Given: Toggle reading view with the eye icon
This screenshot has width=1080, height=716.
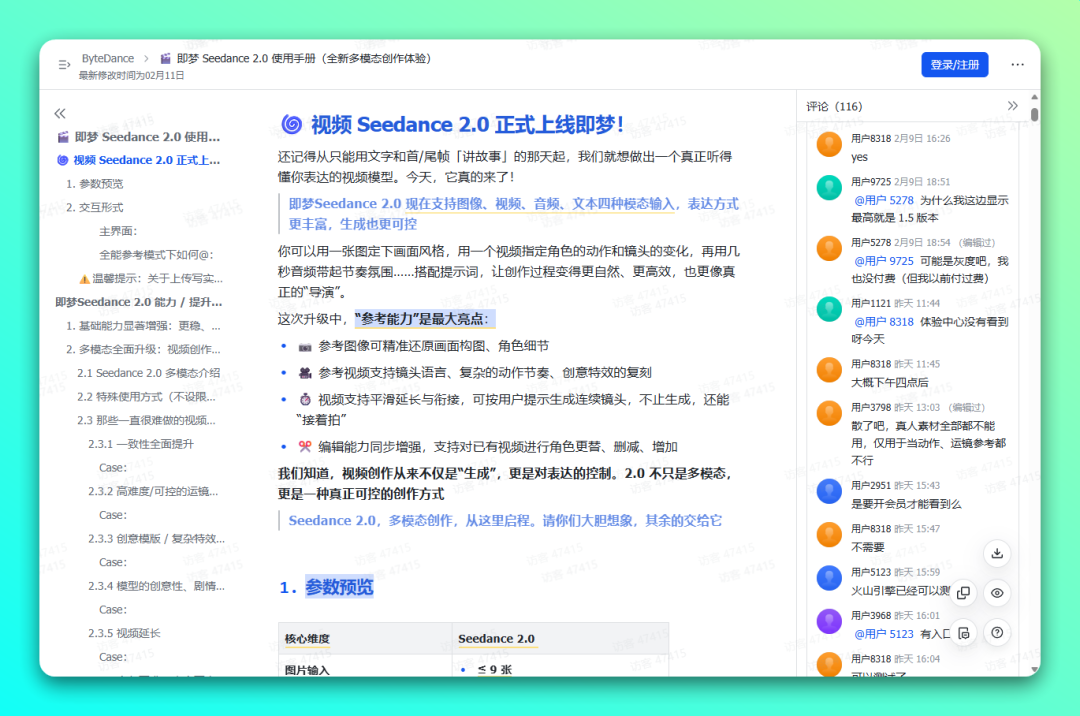Looking at the screenshot, I should click(x=997, y=593).
